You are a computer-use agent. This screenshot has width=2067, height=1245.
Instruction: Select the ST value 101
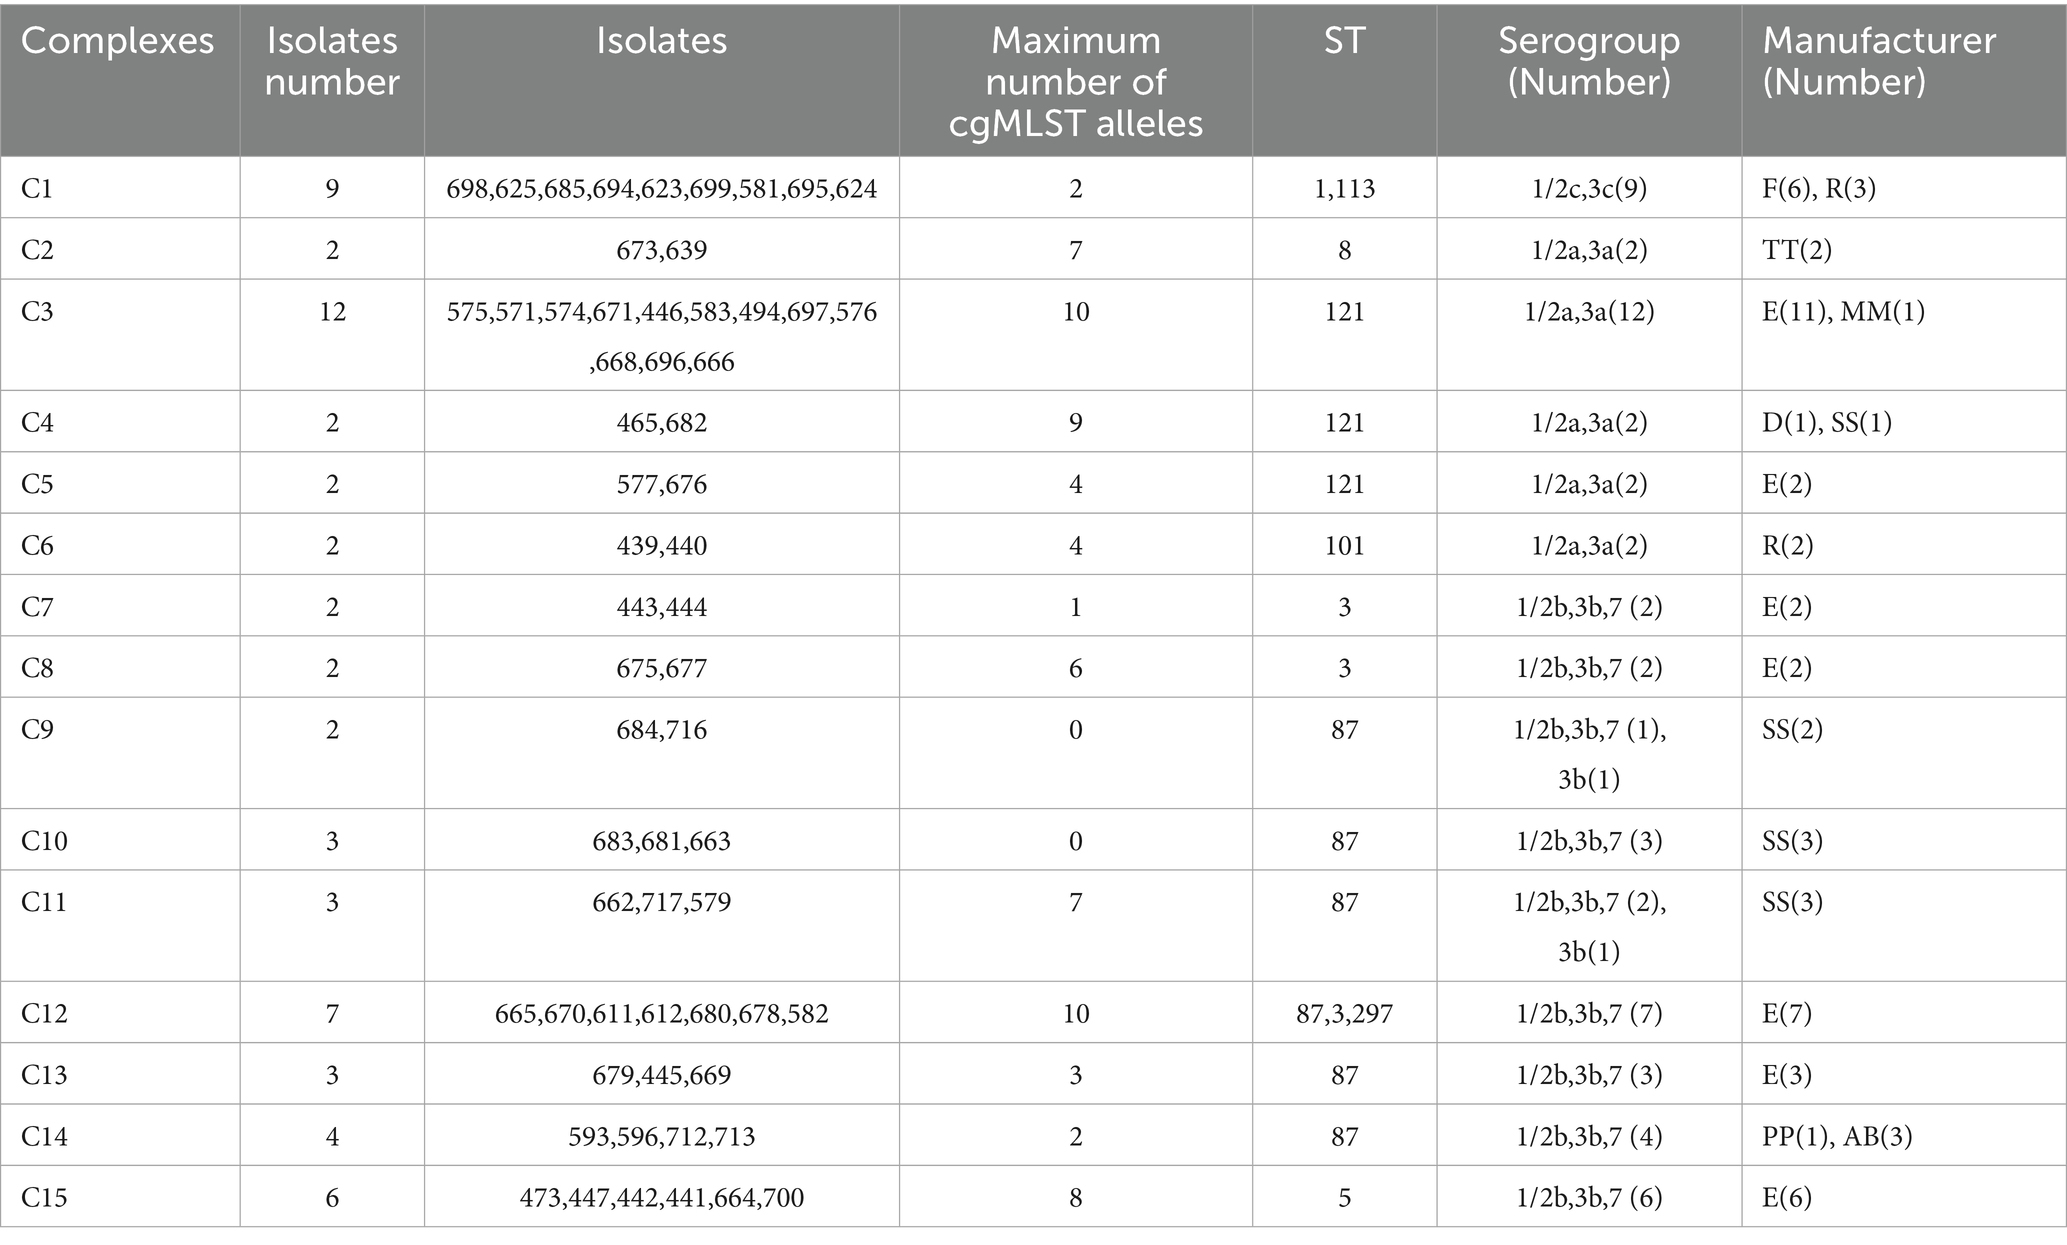tap(1344, 546)
